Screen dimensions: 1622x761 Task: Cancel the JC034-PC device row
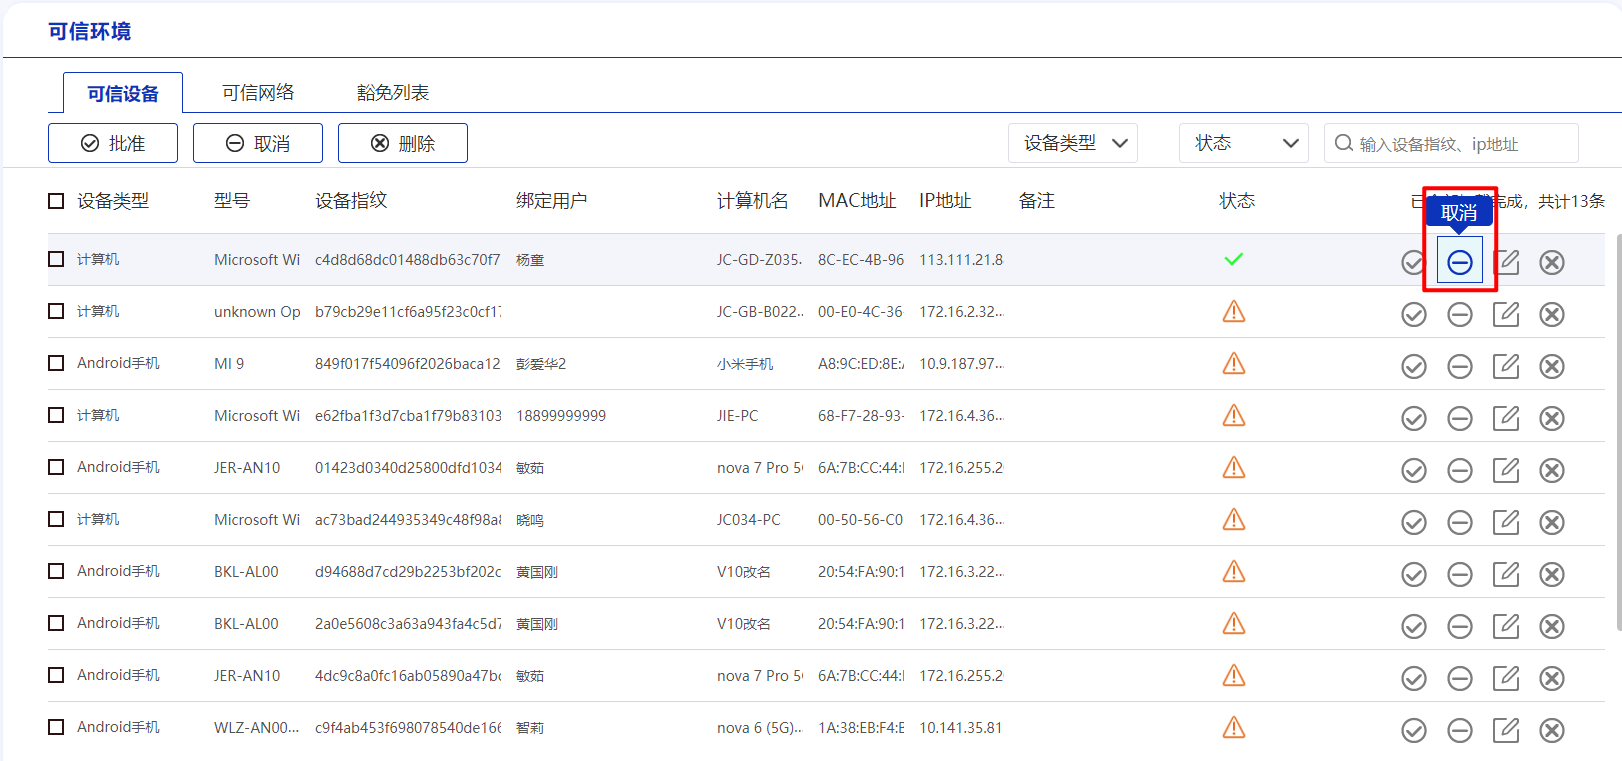tap(1460, 522)
